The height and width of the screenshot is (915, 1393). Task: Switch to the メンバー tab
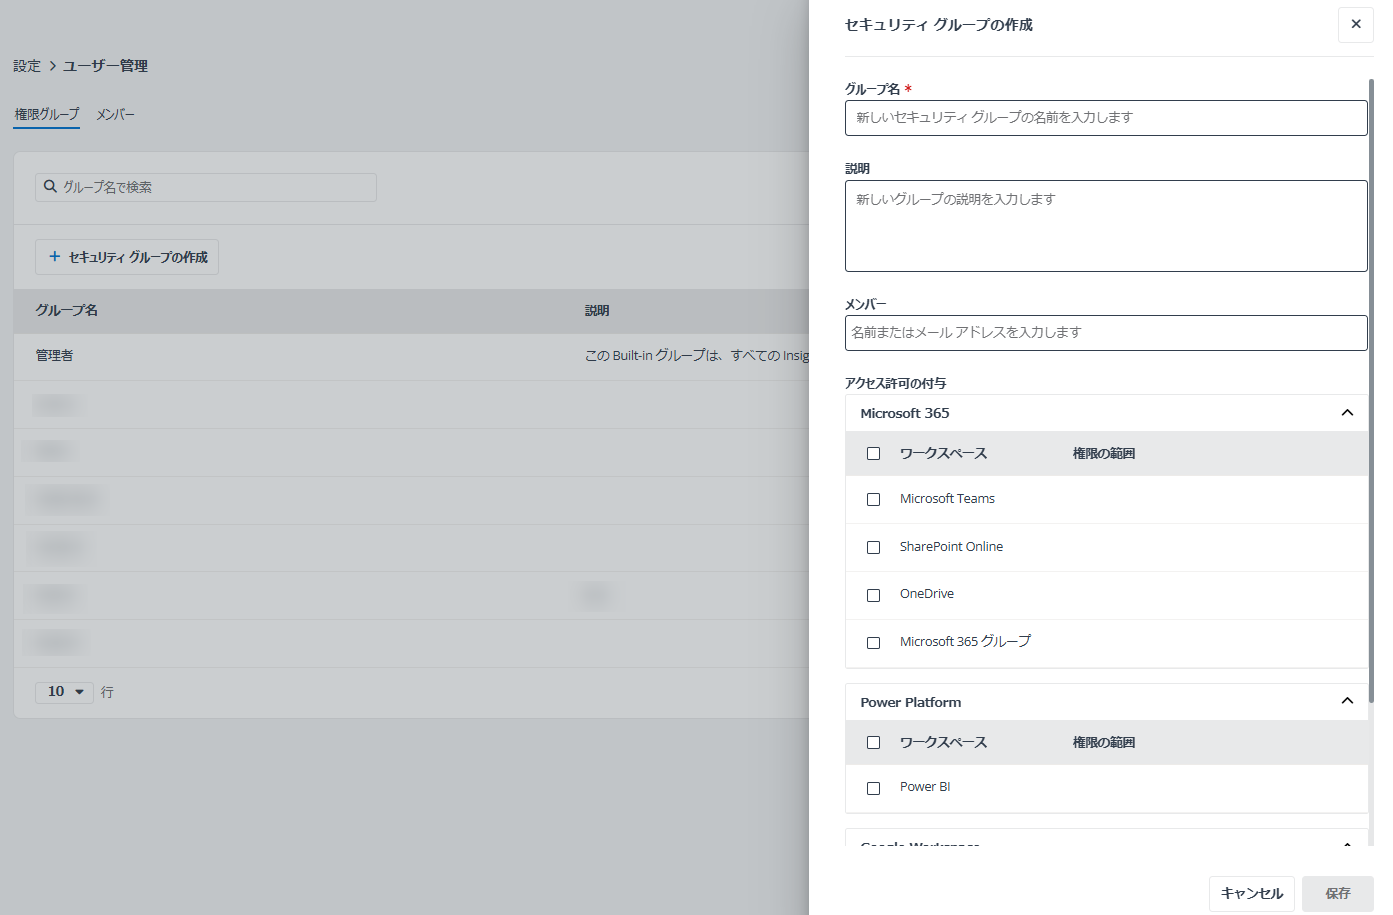[115, 114]
